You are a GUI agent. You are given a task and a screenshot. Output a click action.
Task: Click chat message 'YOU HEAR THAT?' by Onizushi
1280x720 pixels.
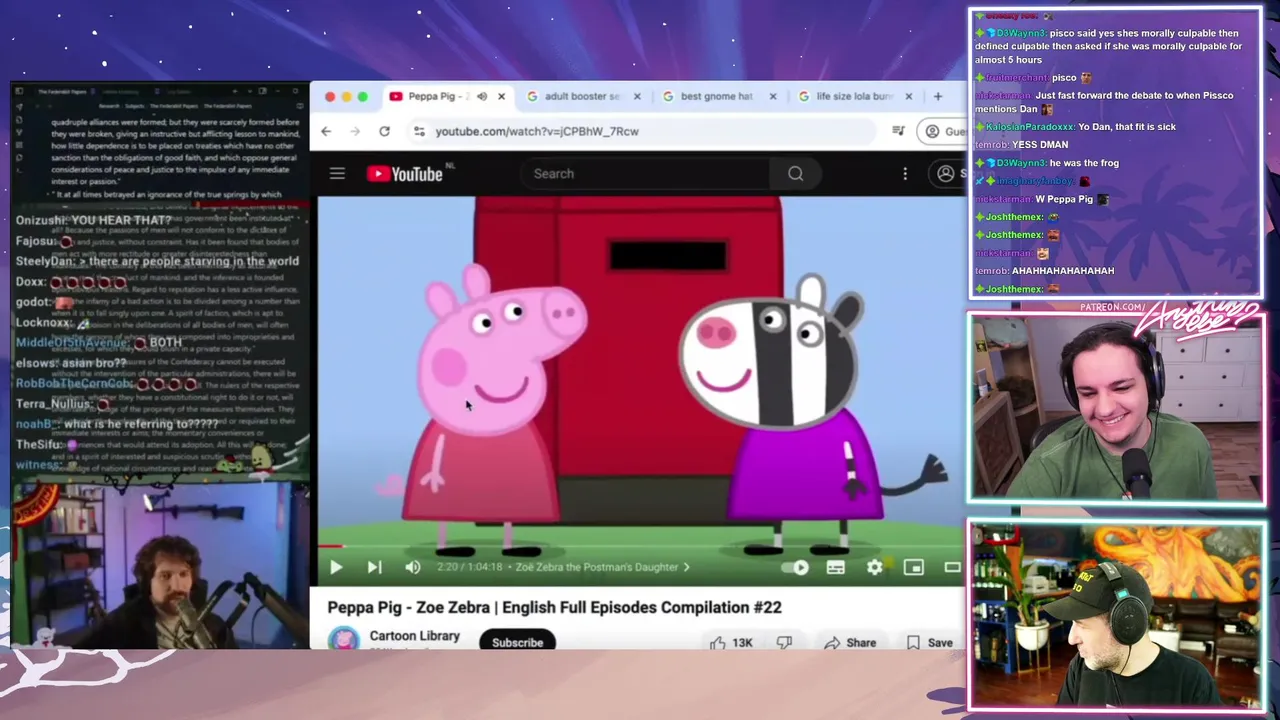tap(121, 220)
